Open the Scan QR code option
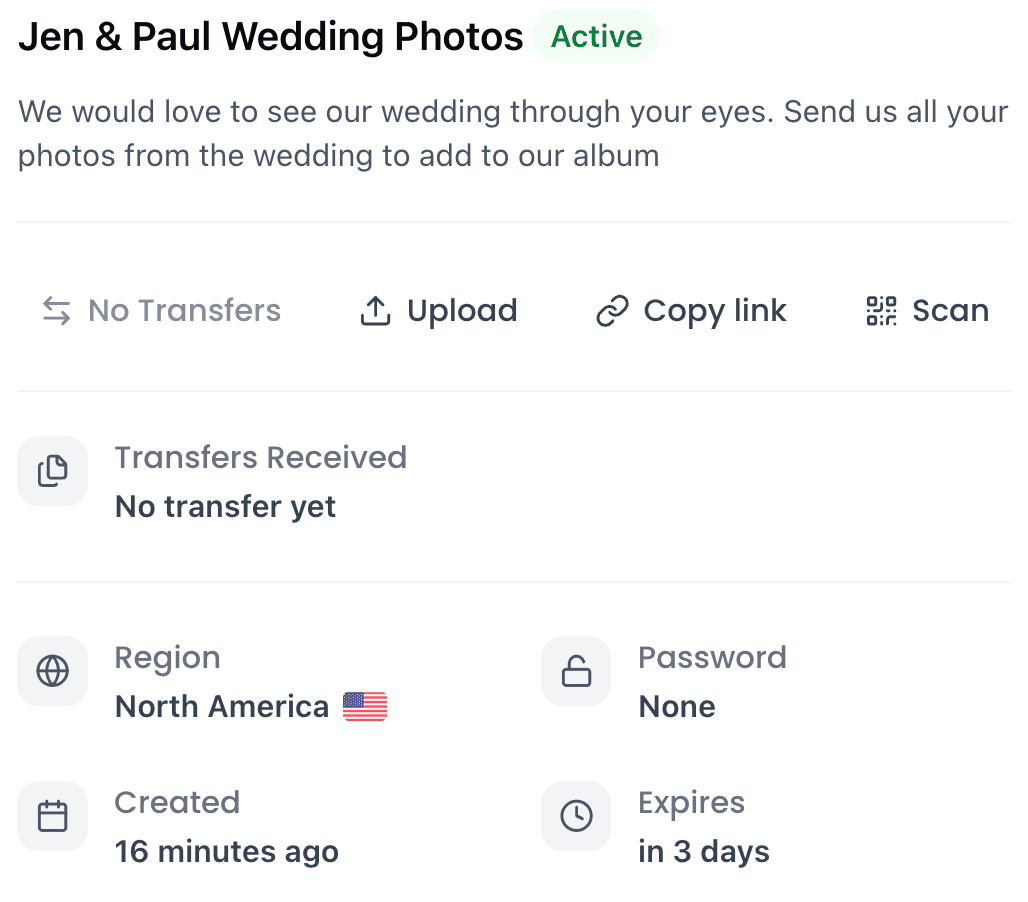Image resolution: width=1028 pixels, height=902 pixels. (927, 310)
